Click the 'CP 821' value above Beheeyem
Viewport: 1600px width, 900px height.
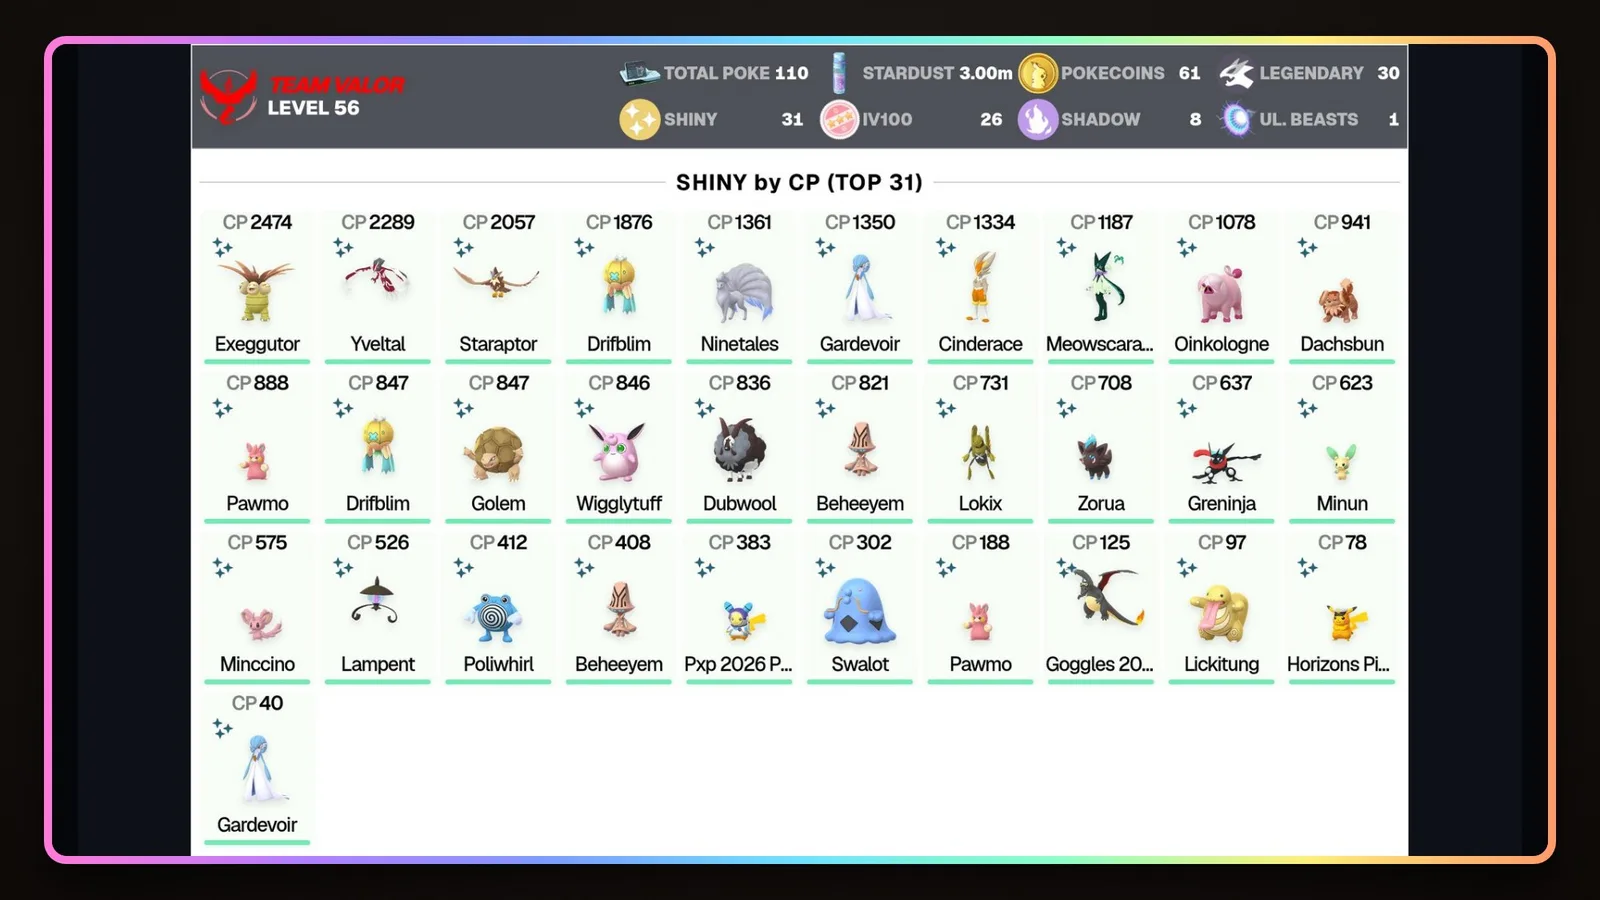tap(860, 383)
